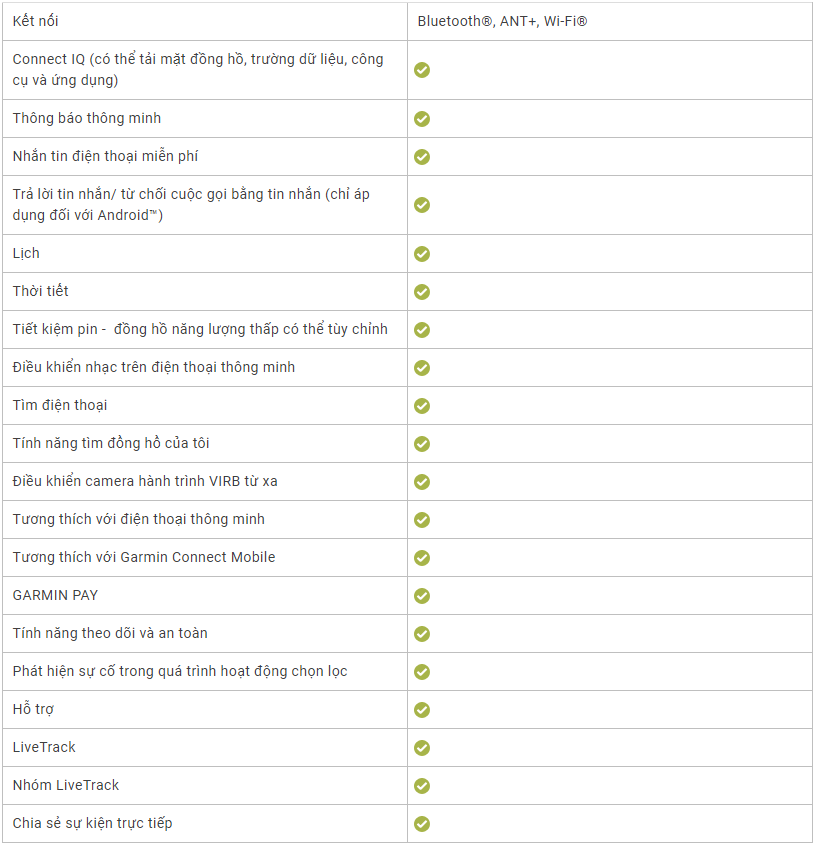This screenshot has width=815, height=845.
Task: Click the checkmark for Hỗ trợ
Action: [x=422, y=710]
